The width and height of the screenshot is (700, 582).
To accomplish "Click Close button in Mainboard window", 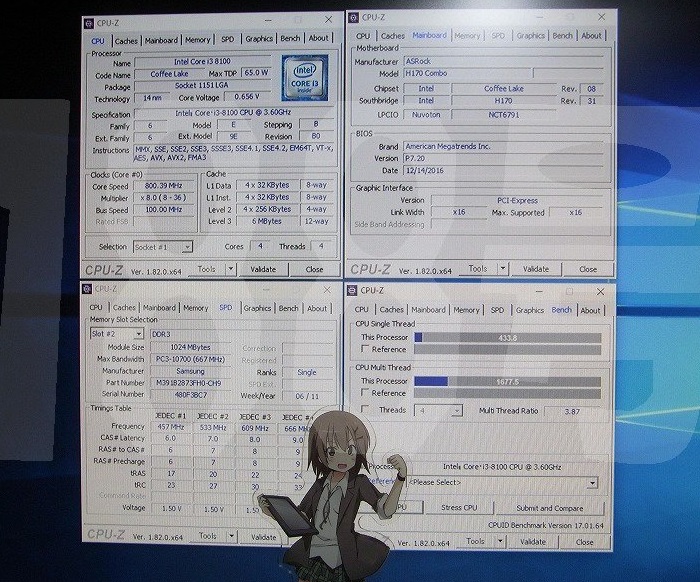I will (588, 269).
